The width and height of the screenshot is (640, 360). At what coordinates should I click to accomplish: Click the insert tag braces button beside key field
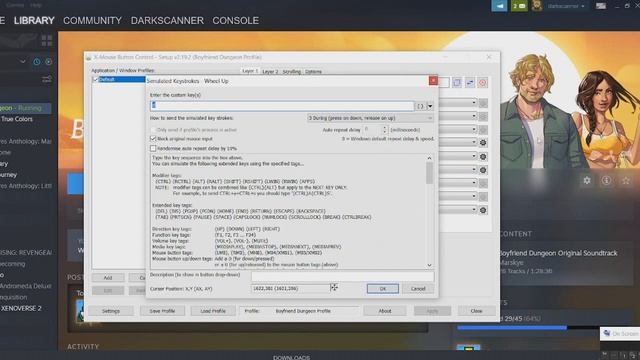(x=420, y=106)
